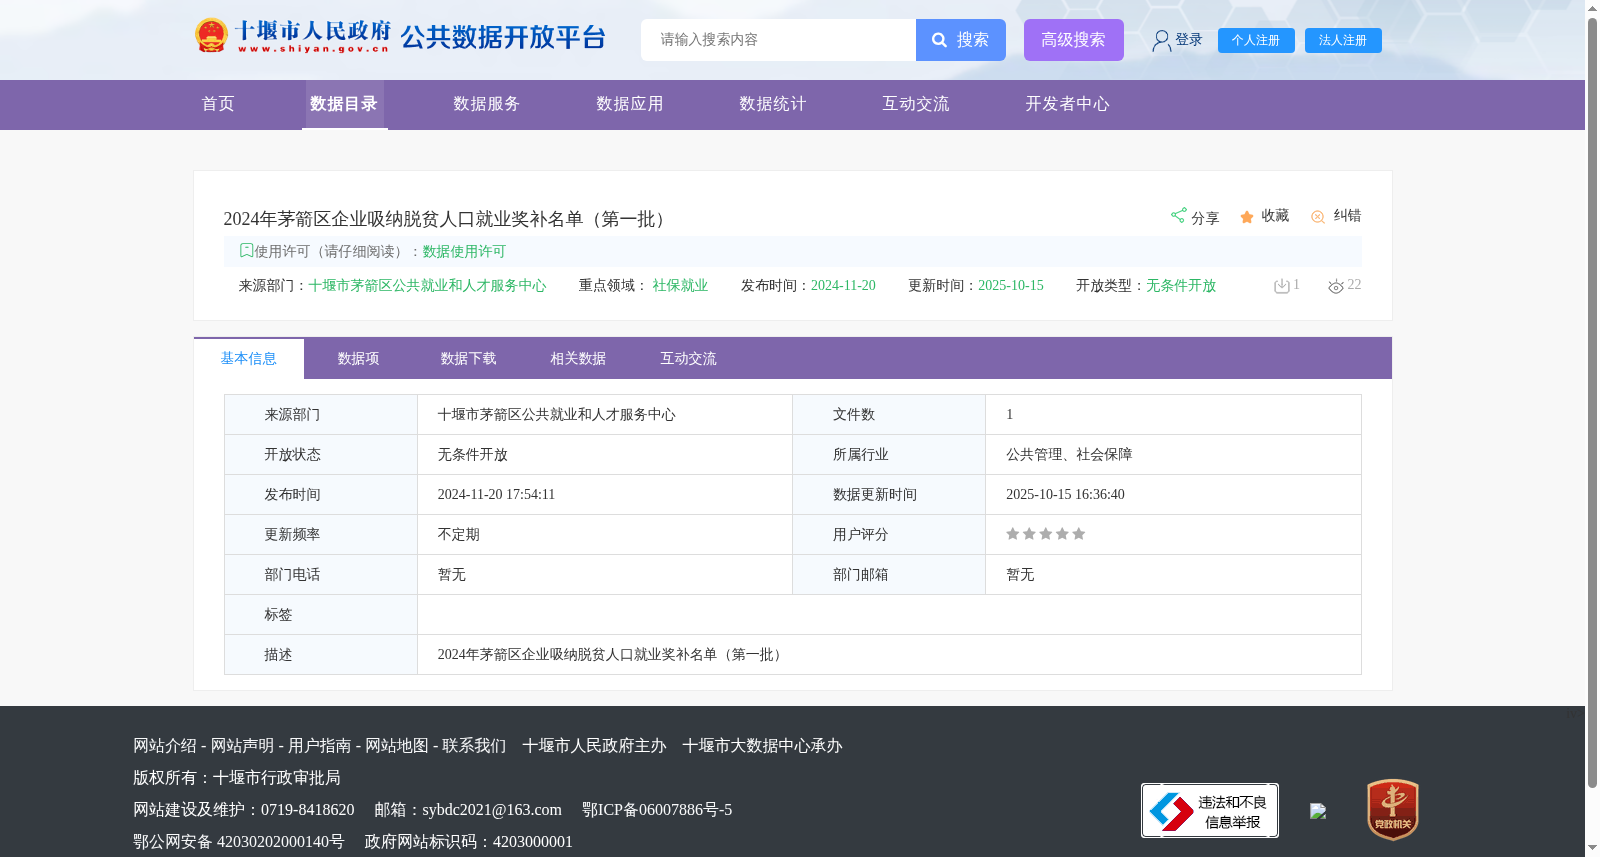Click the download count icon
The image size is (1600, 857).
pyautogui.click(x=1281, y=286)
